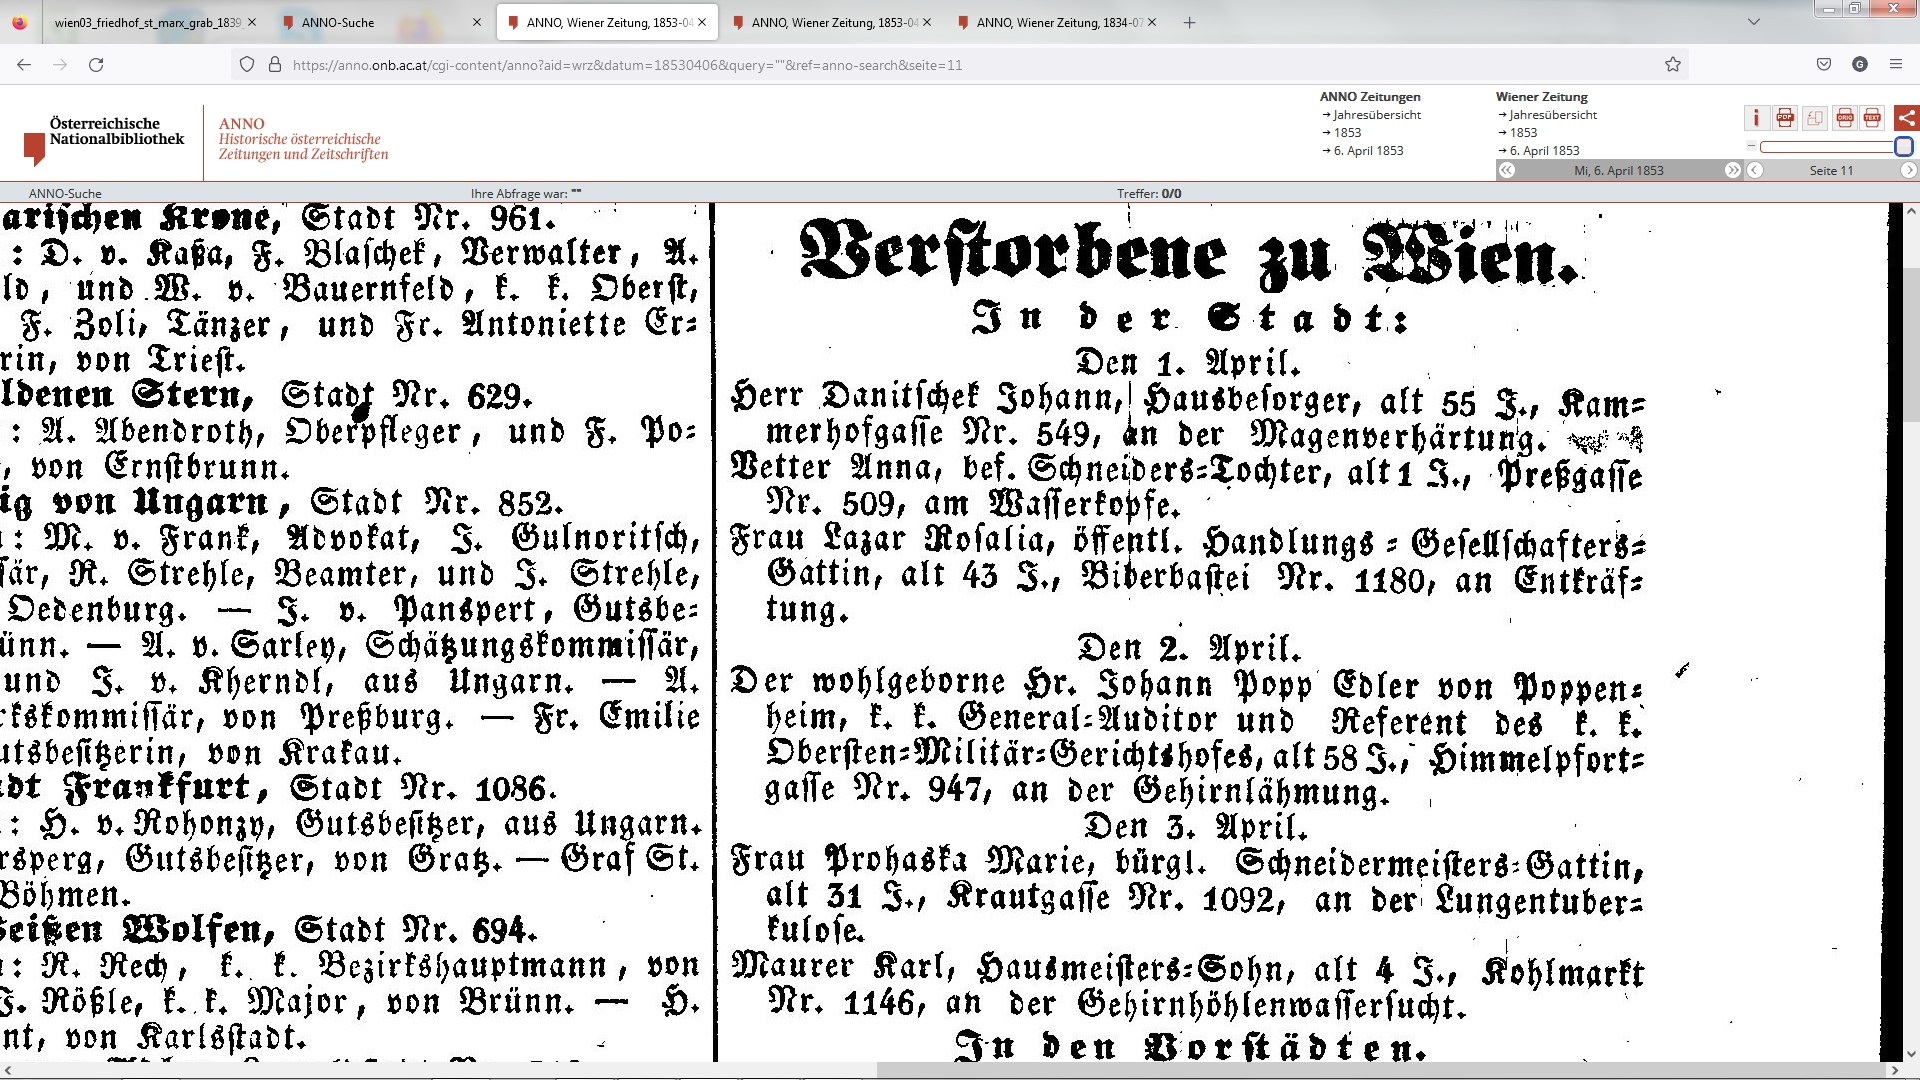The width and height of the screenshot is (1920, 1080).
Task: Adjust the zoom slider handle
Action: 1904,146
